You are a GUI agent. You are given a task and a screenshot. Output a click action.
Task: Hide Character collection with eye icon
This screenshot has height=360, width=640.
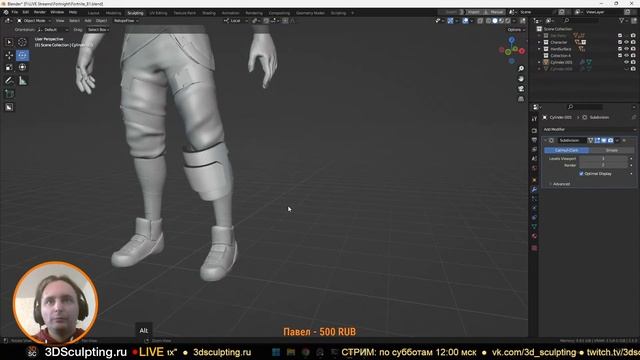pyautogui.click(x=627, y=42)
